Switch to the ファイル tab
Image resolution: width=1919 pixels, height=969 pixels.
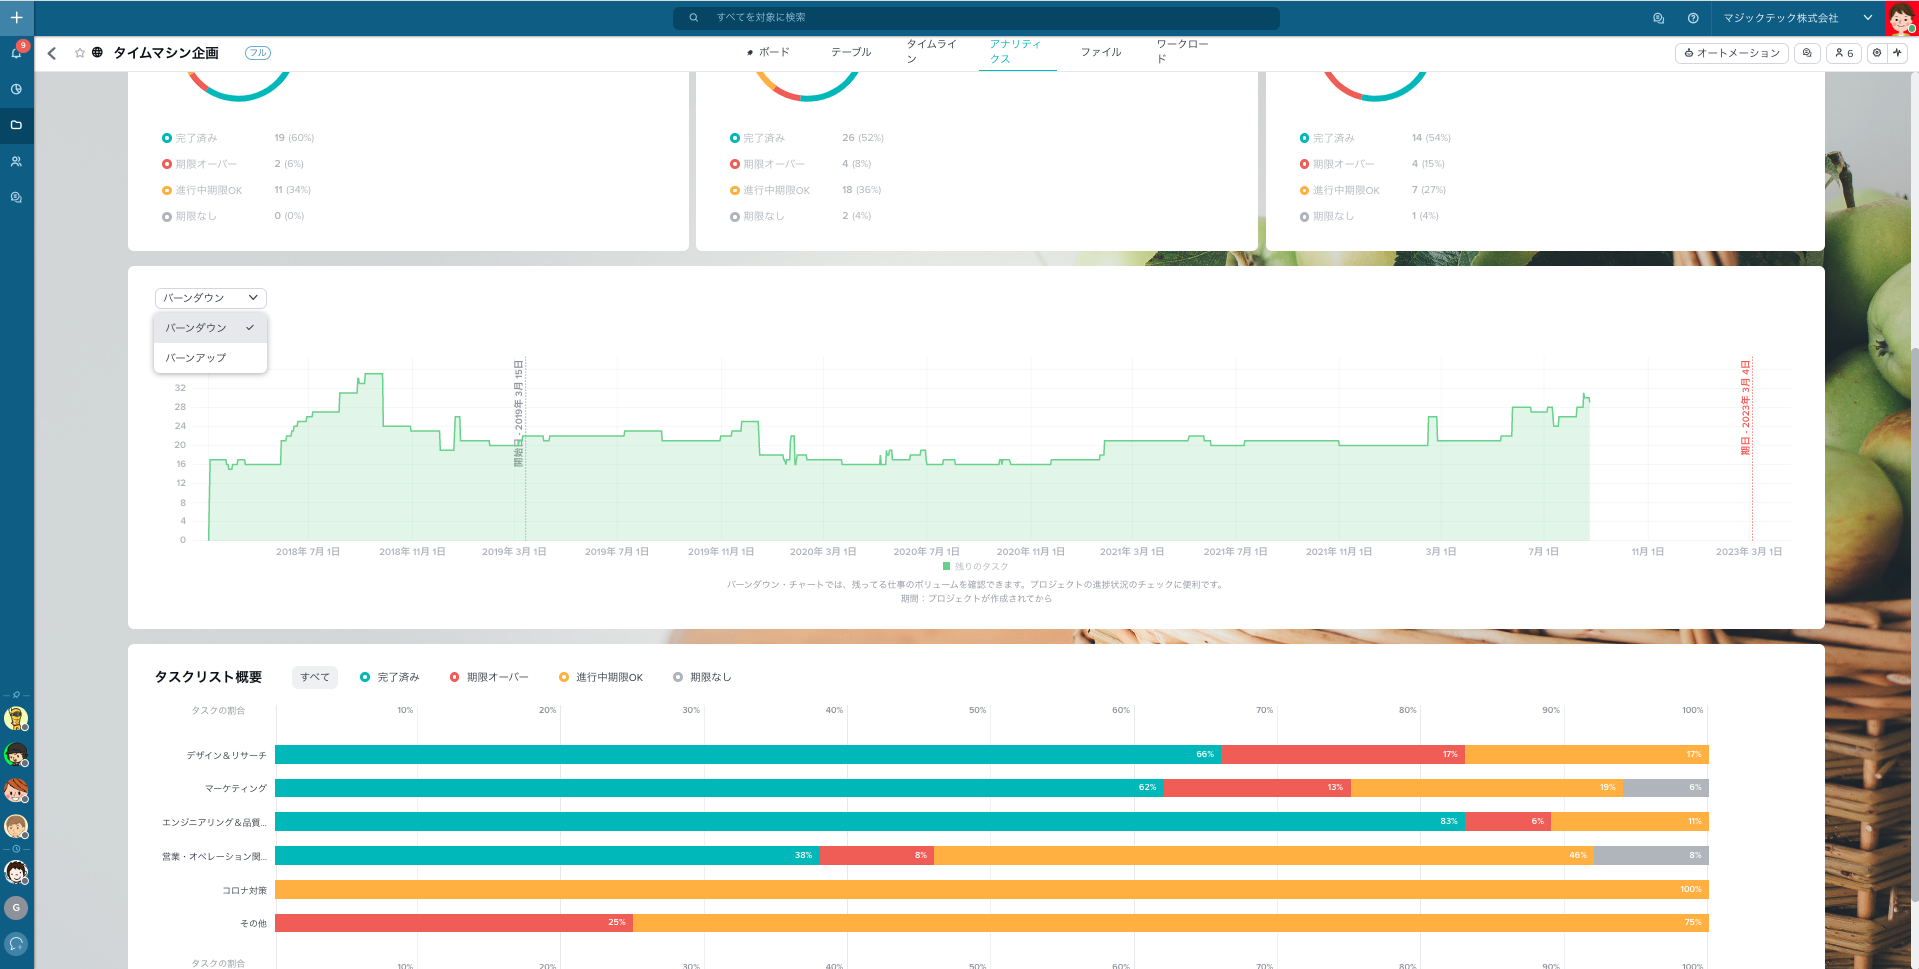tap(1100, 52)
